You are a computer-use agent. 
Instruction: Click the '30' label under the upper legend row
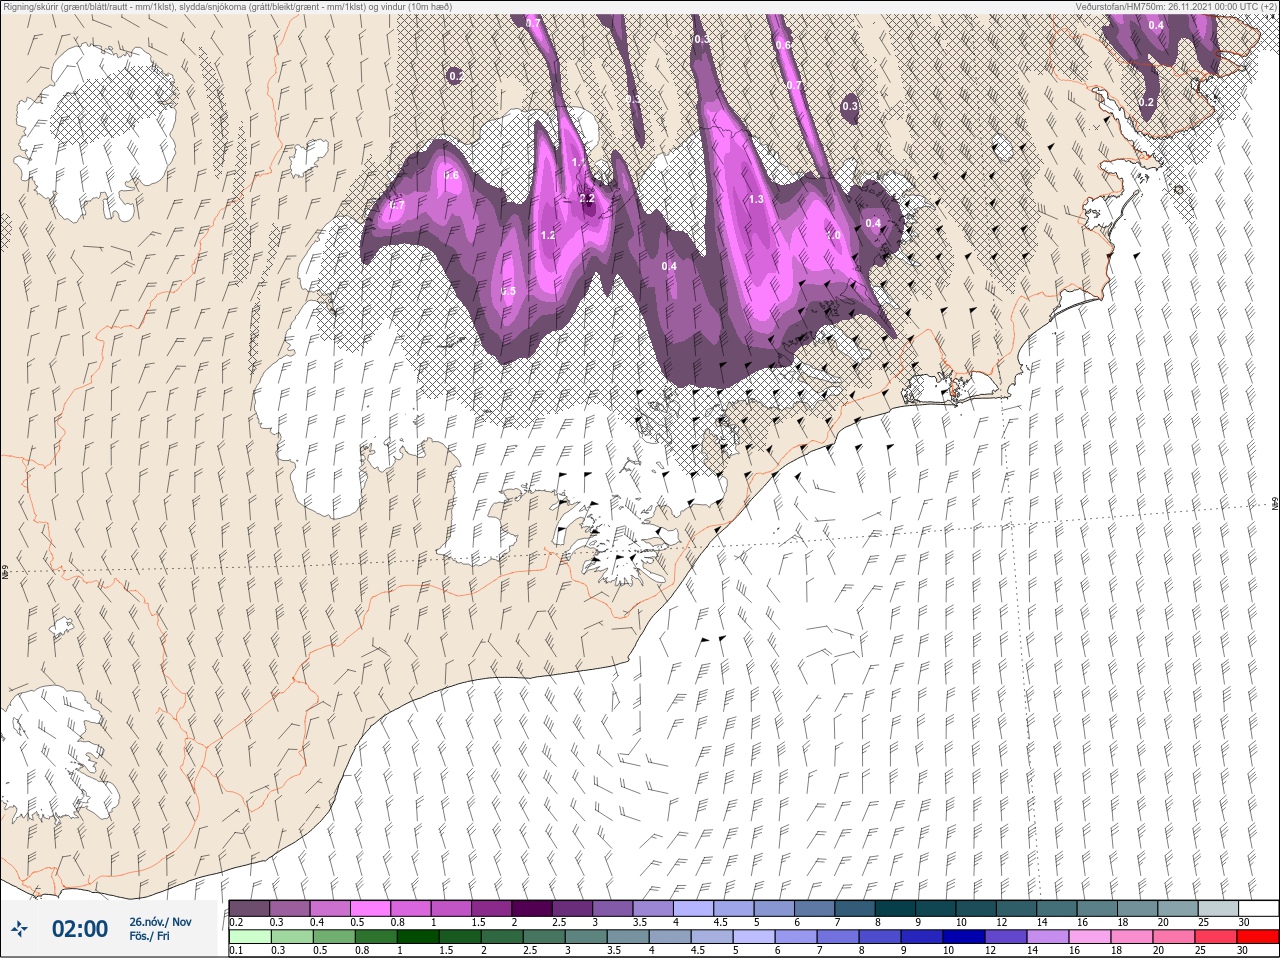(1244, 922)
